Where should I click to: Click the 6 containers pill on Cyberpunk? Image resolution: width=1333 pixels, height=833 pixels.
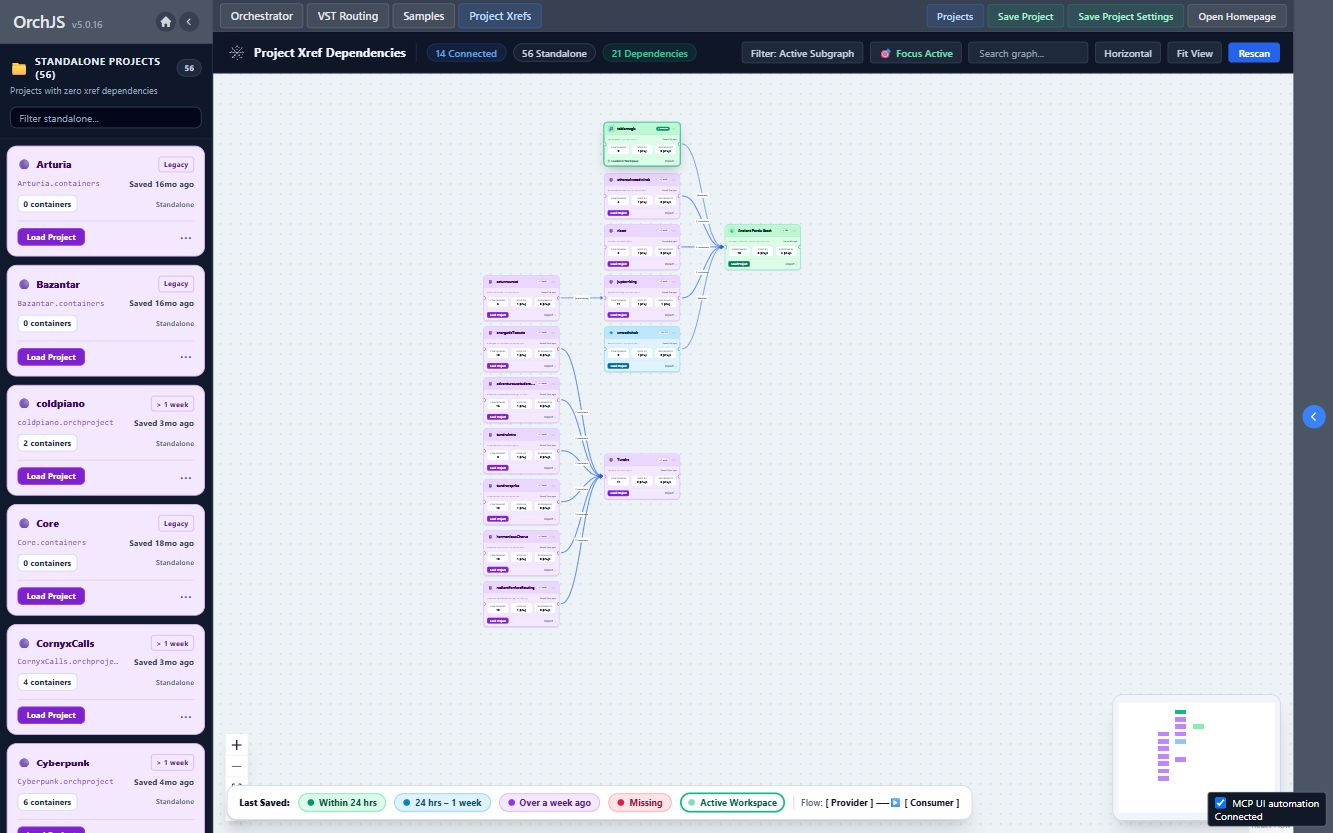point(47,802)
